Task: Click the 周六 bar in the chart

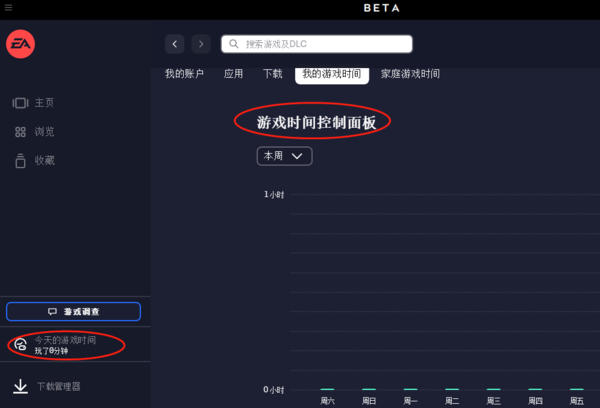Action: 327,389
